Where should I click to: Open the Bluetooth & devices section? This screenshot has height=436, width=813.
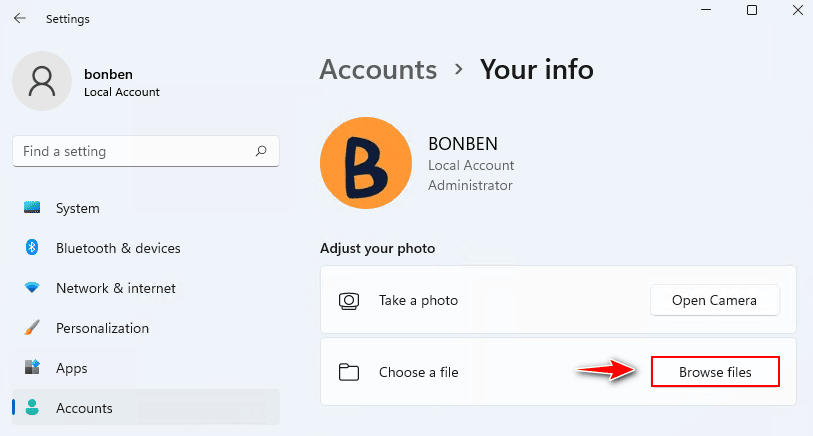[118, 248]
